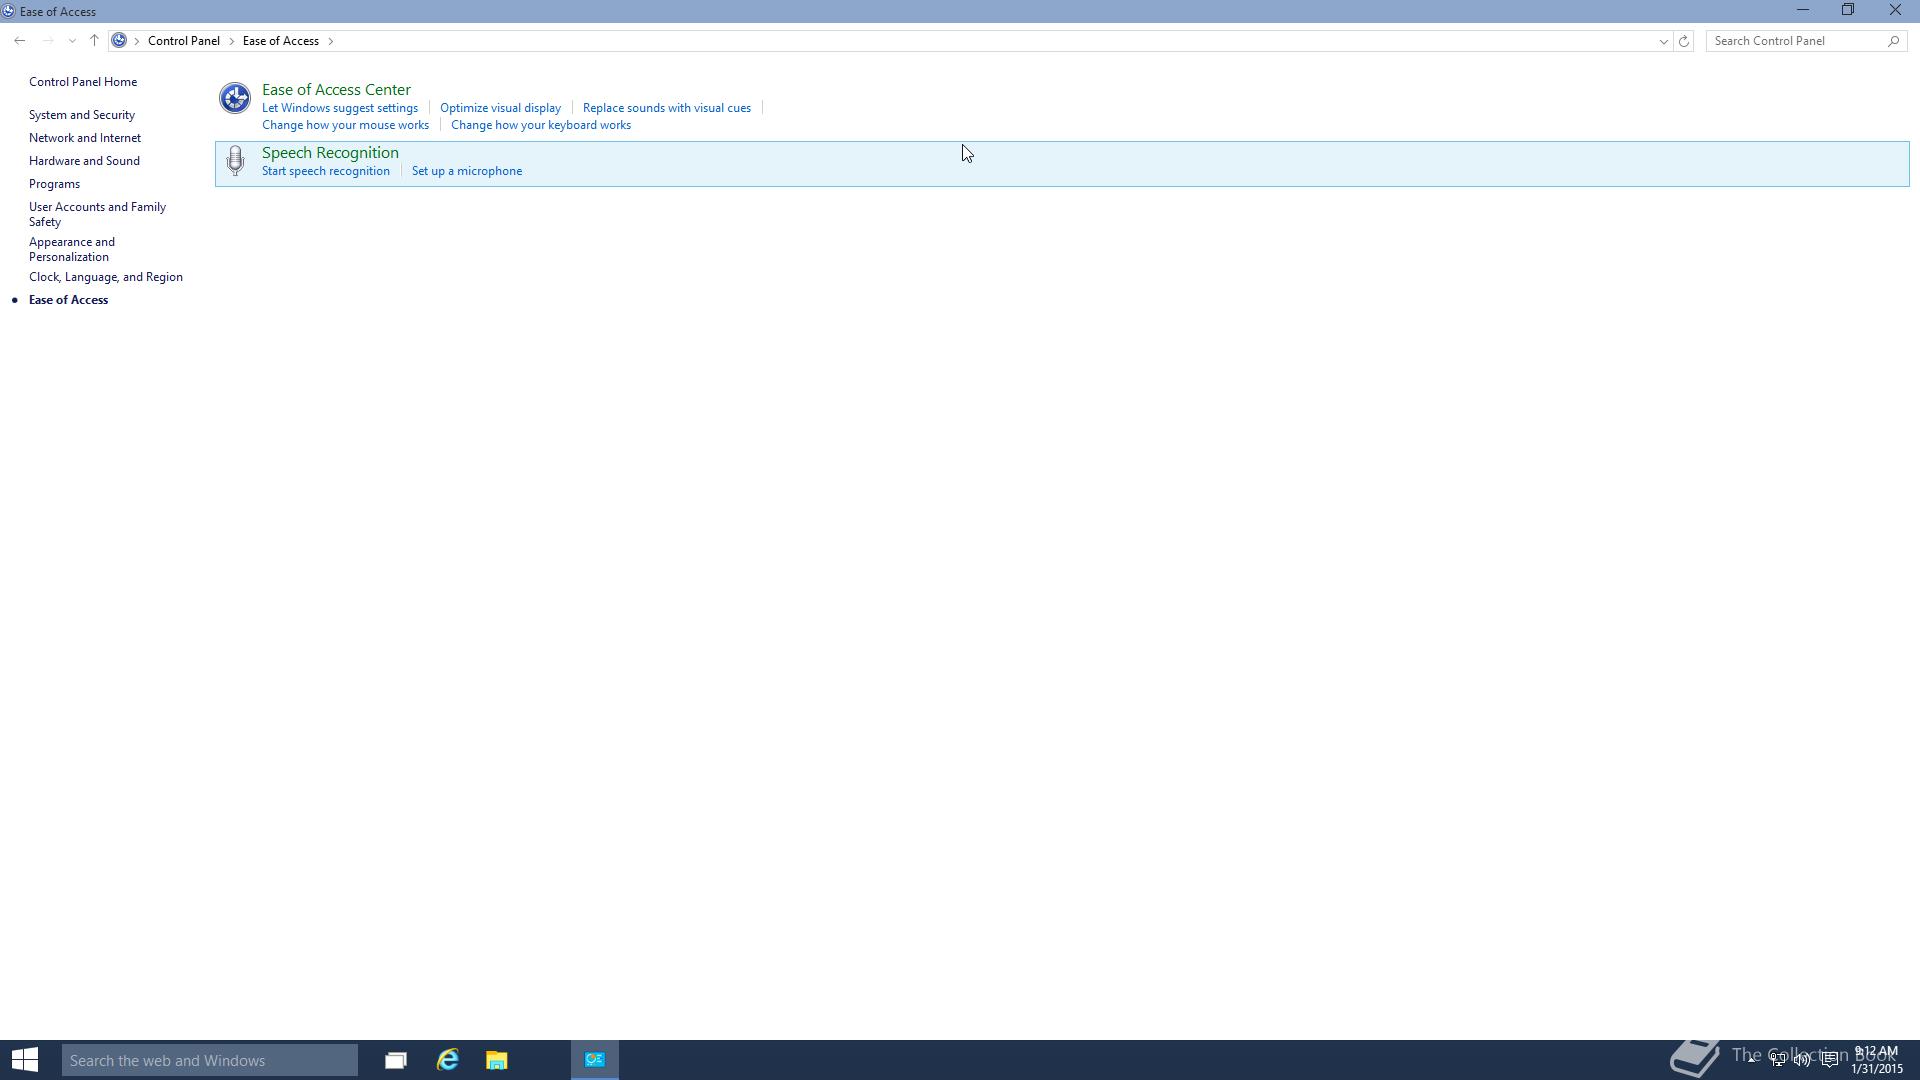Click the taskbar search box
Viewport: 1920px width, 1080px height.
pos(210,1060)
